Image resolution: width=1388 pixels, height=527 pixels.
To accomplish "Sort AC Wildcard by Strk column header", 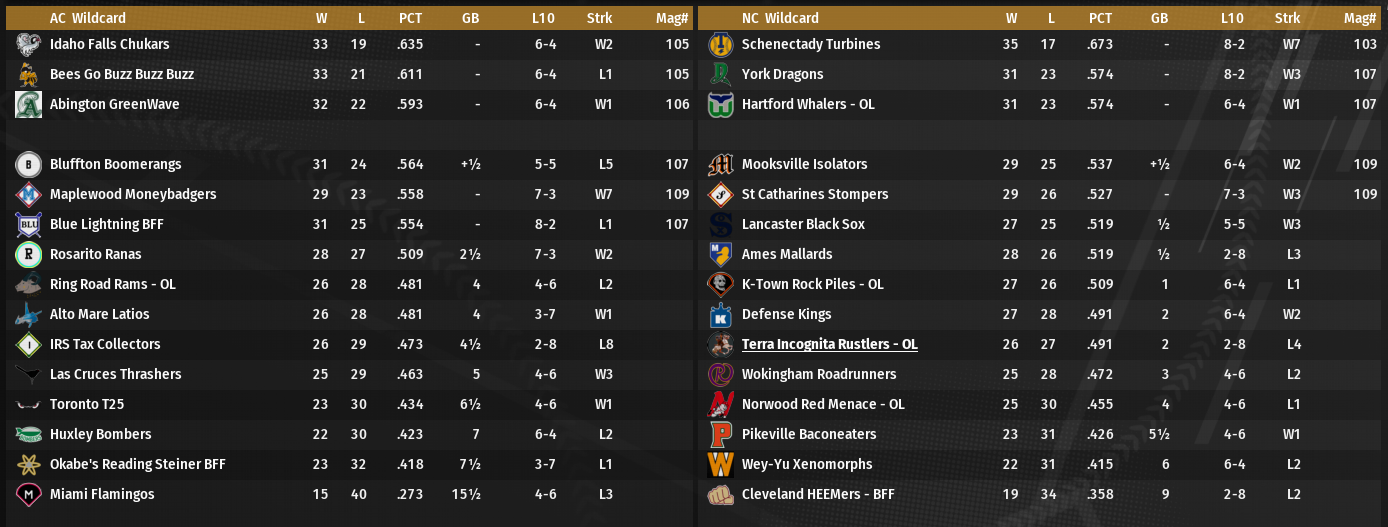I will coord(599,18).
